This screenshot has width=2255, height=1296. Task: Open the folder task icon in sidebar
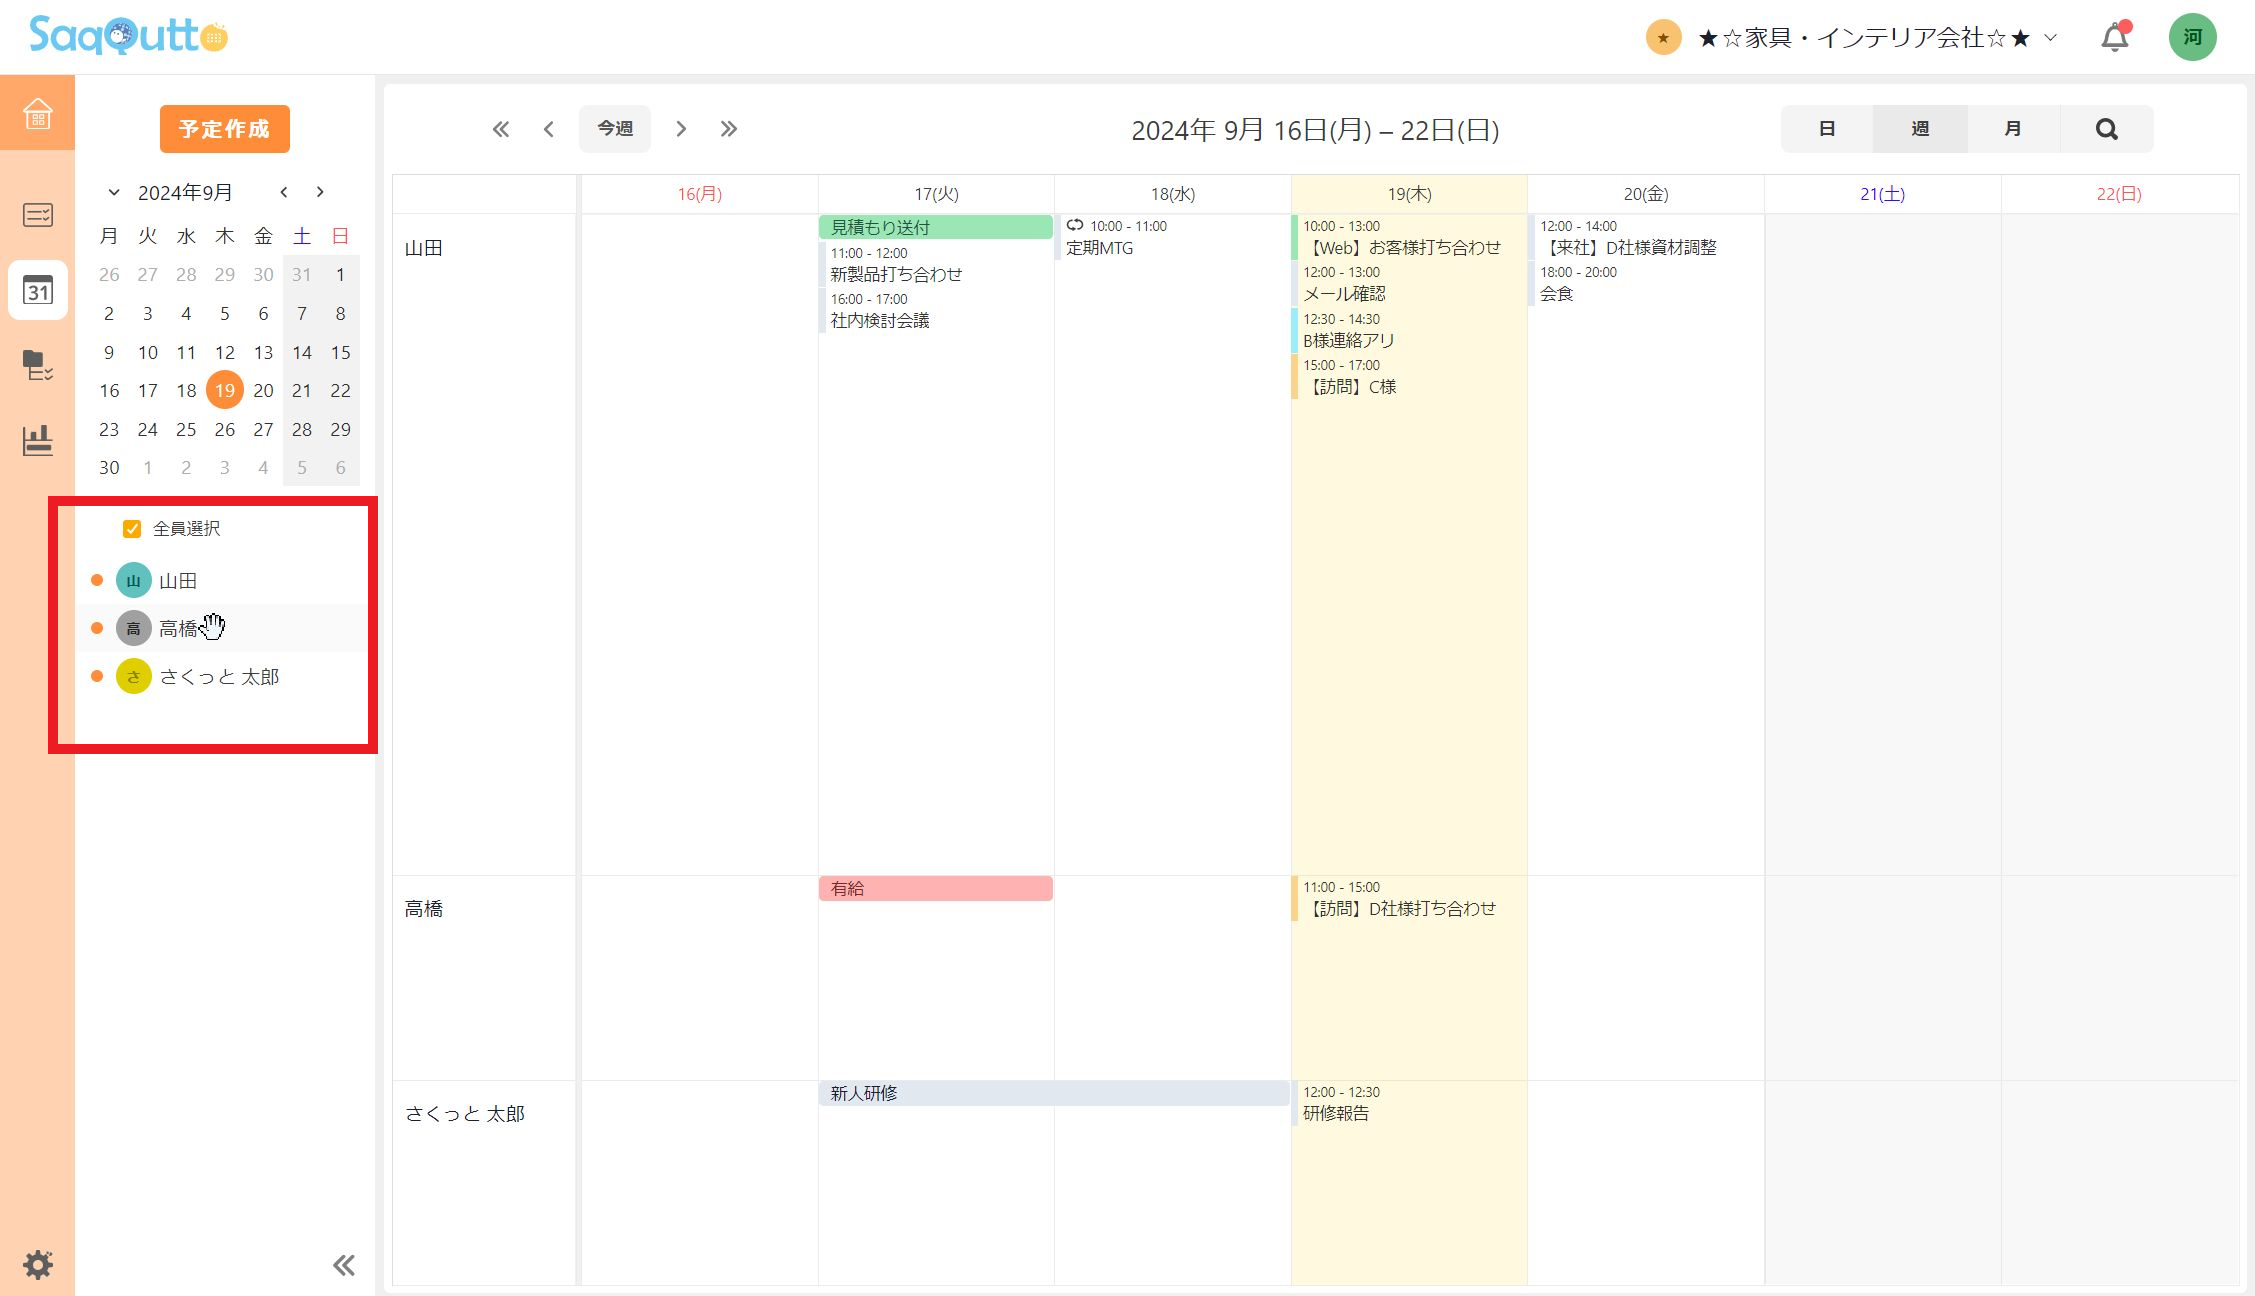click(38, 365)
